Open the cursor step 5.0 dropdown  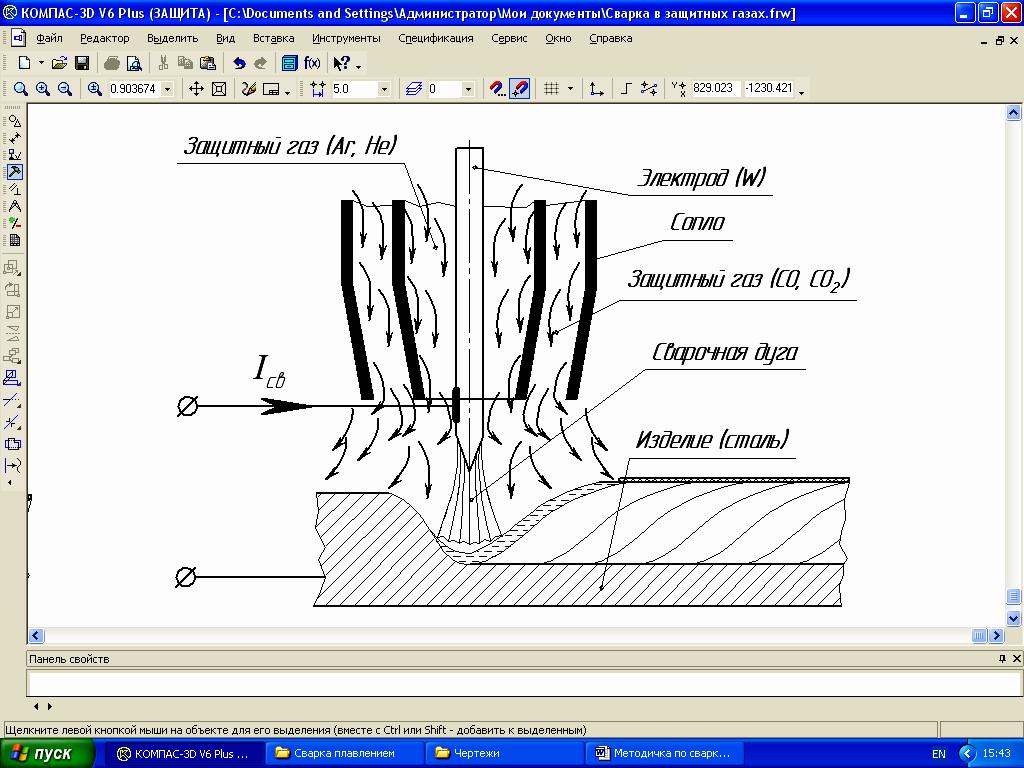[x=384, y=89]
